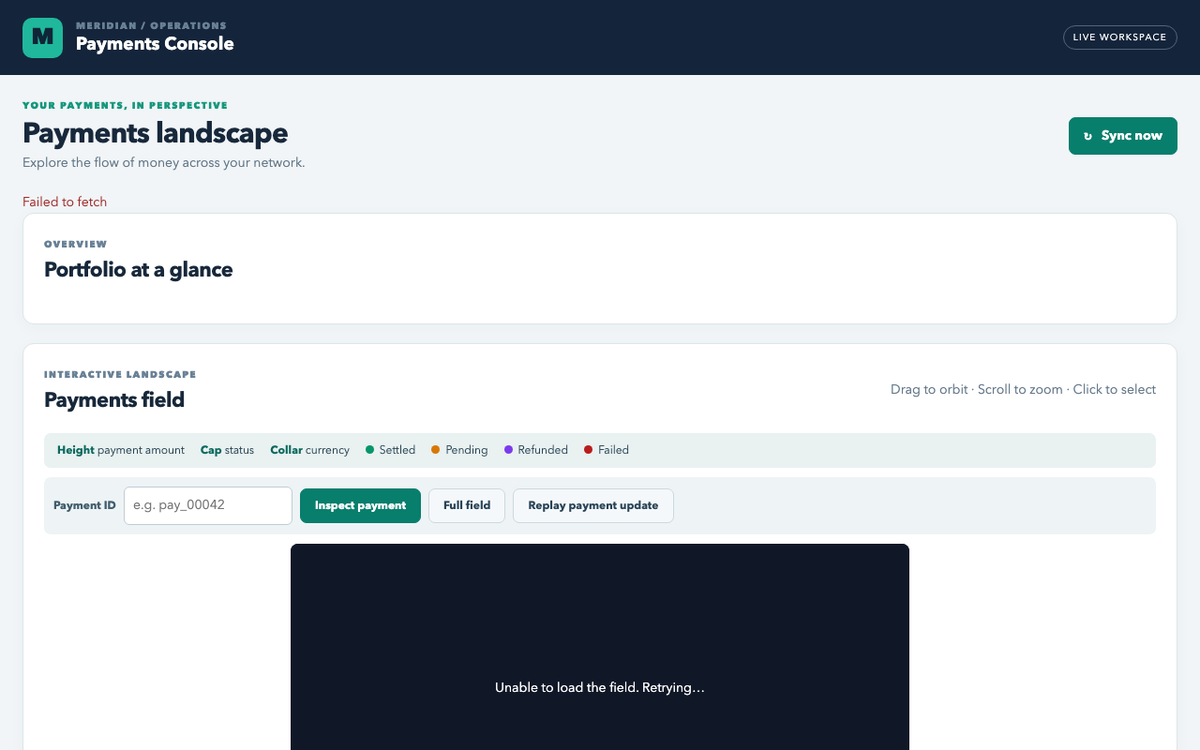
Task: Open the Full field view
Action: (467, 506)
